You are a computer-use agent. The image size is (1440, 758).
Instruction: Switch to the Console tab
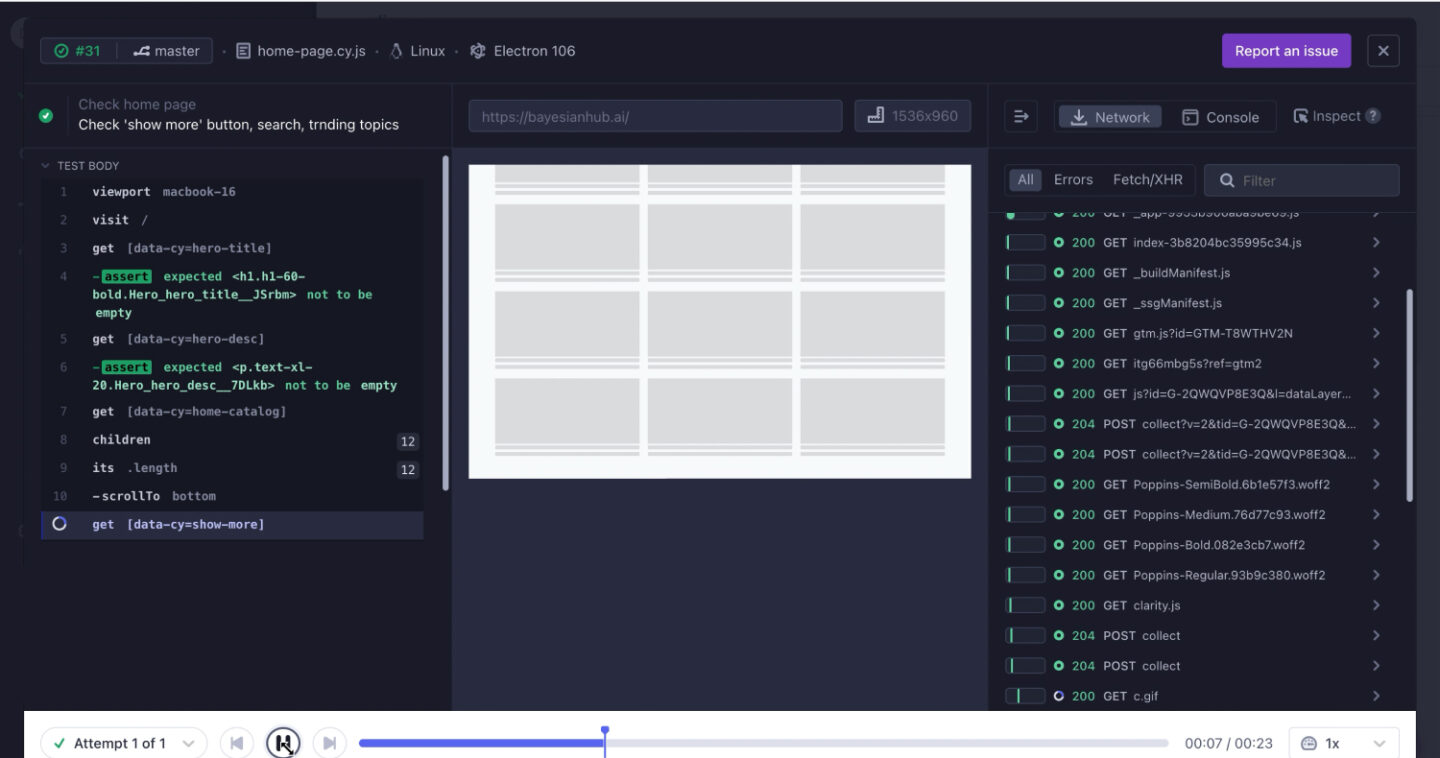1220,117
